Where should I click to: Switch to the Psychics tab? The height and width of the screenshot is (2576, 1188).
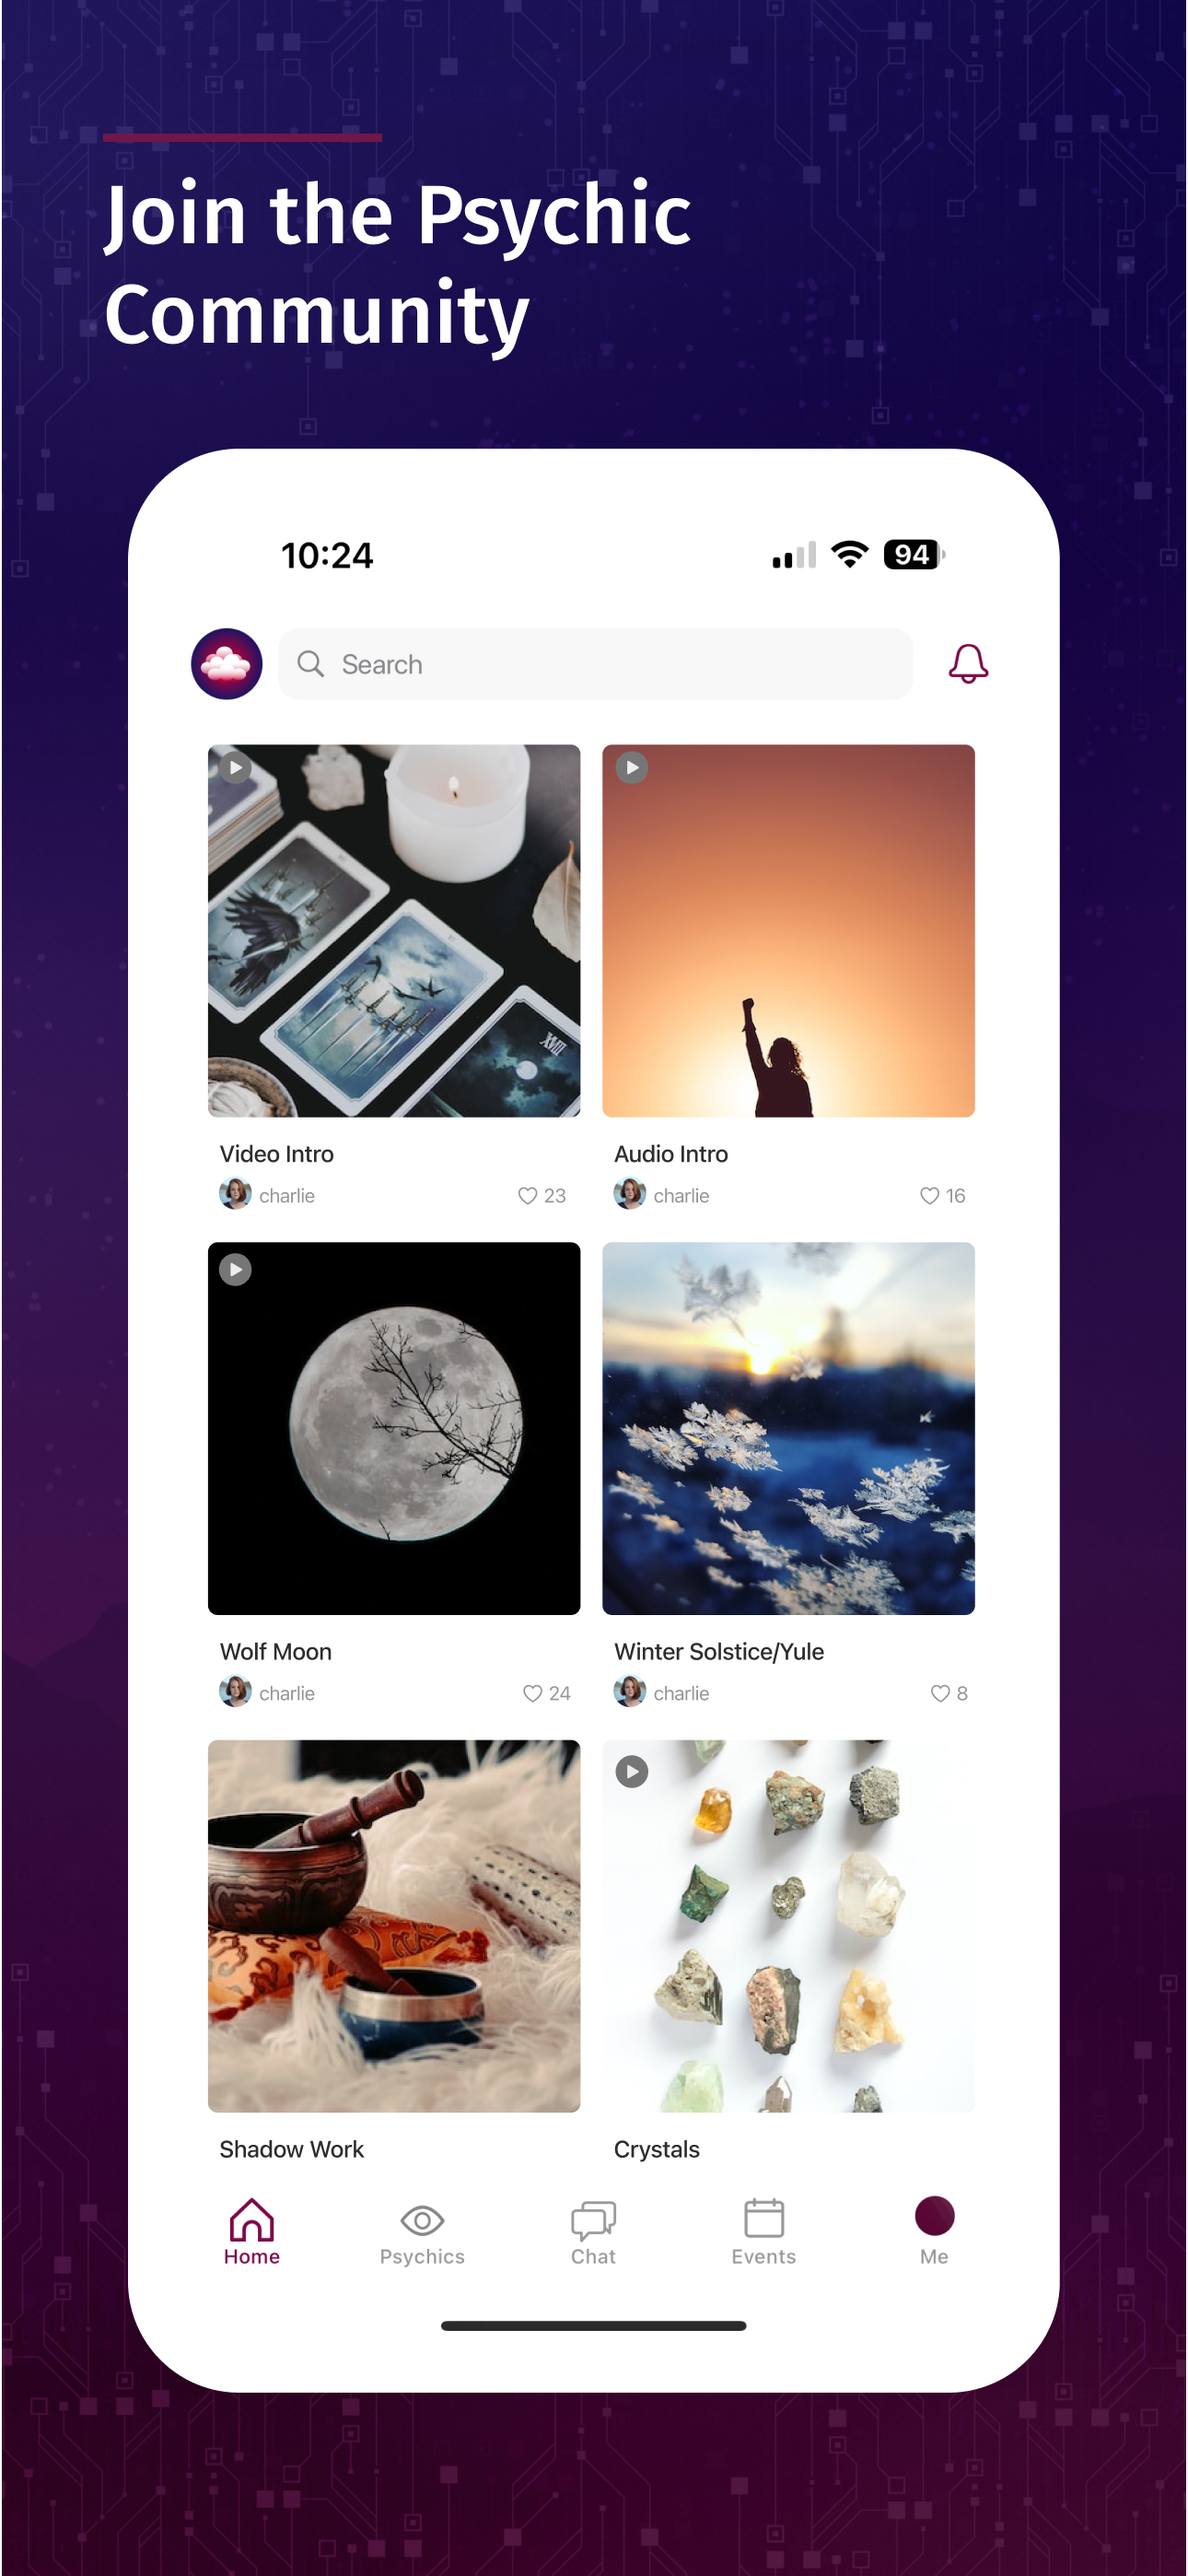point(422,2232)
